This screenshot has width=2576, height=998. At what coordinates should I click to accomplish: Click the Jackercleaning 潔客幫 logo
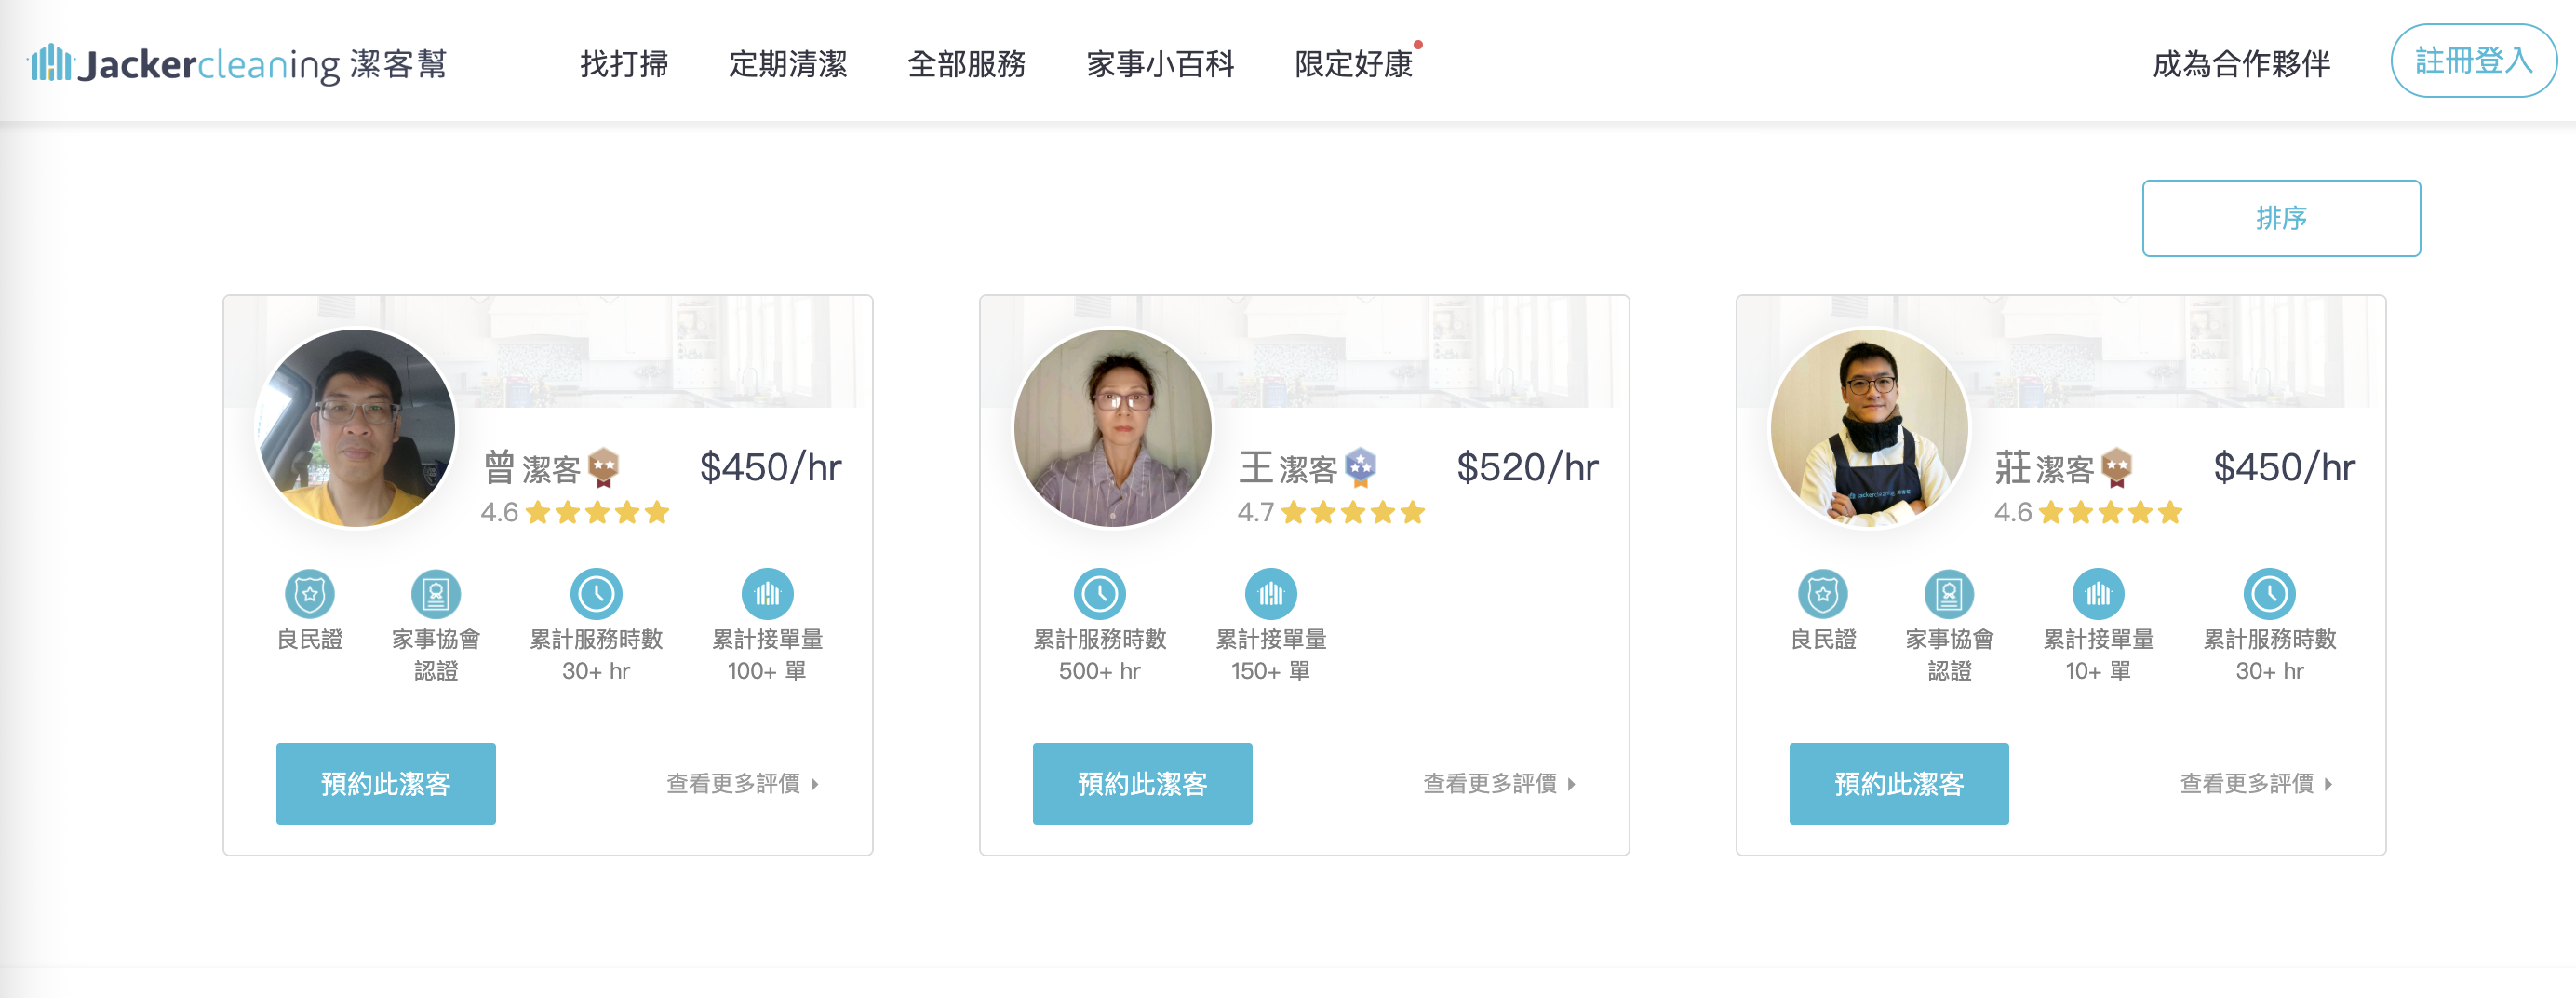pyautogui.click(x=237, y=64)
